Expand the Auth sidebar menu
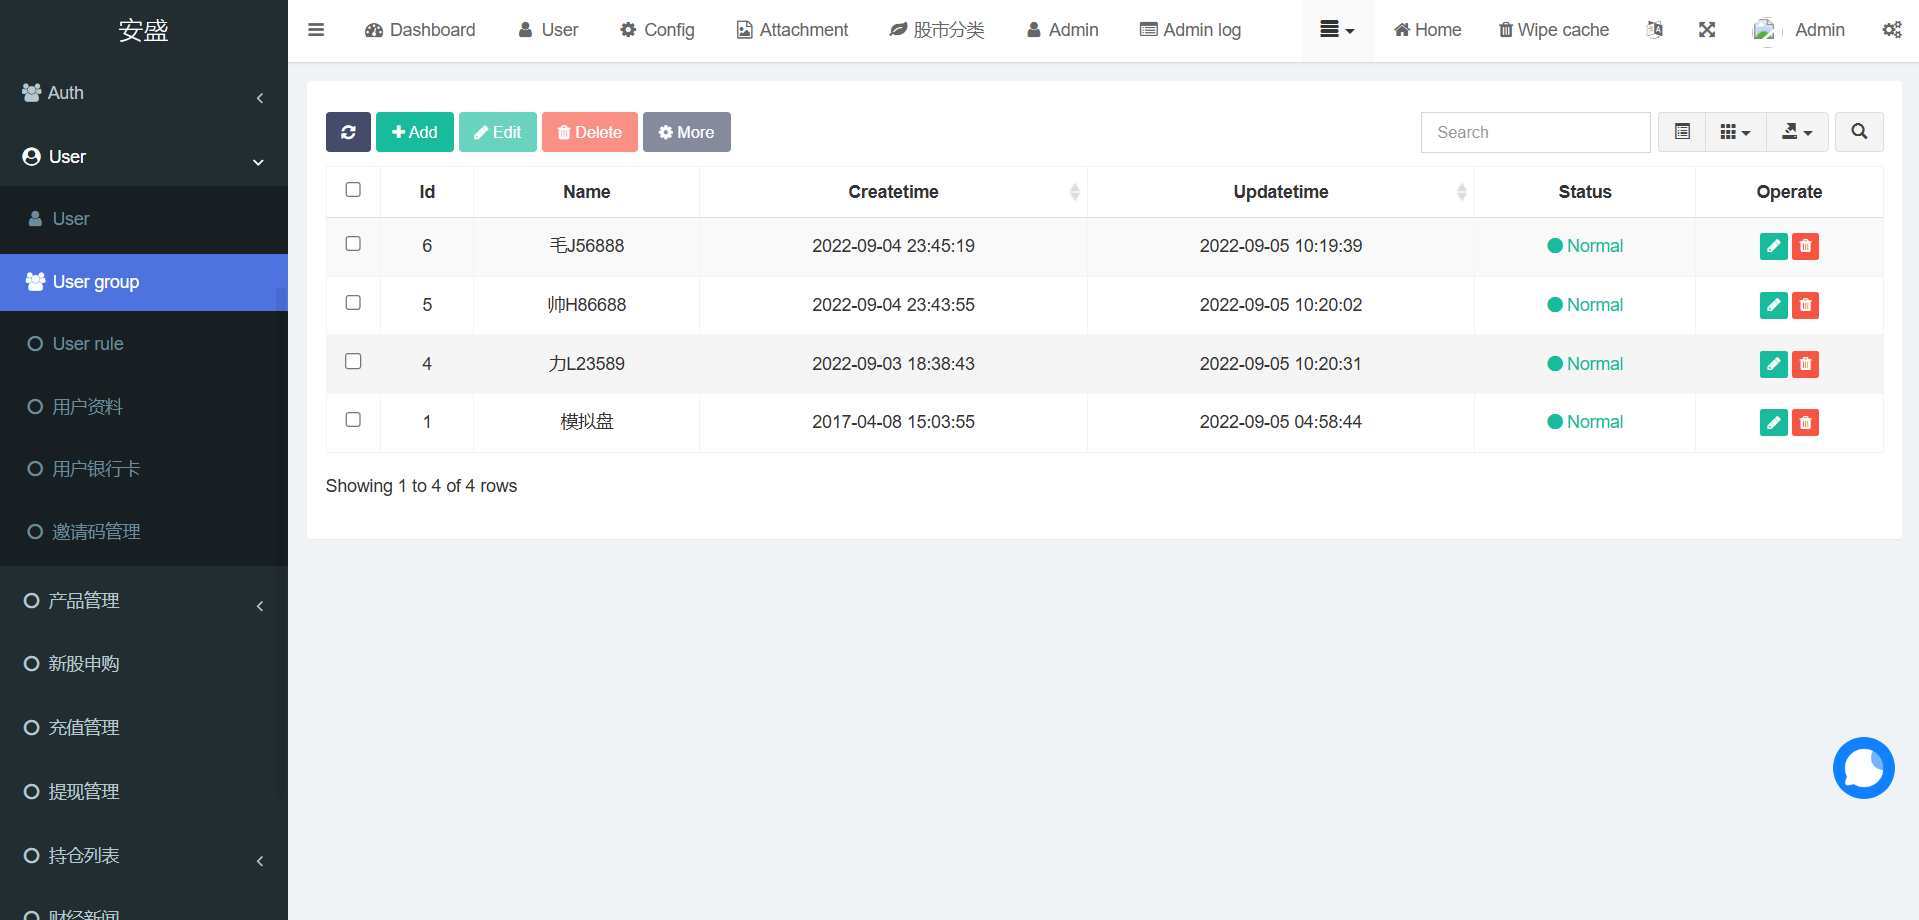1919x920 pixels. (x=143, y=93)
